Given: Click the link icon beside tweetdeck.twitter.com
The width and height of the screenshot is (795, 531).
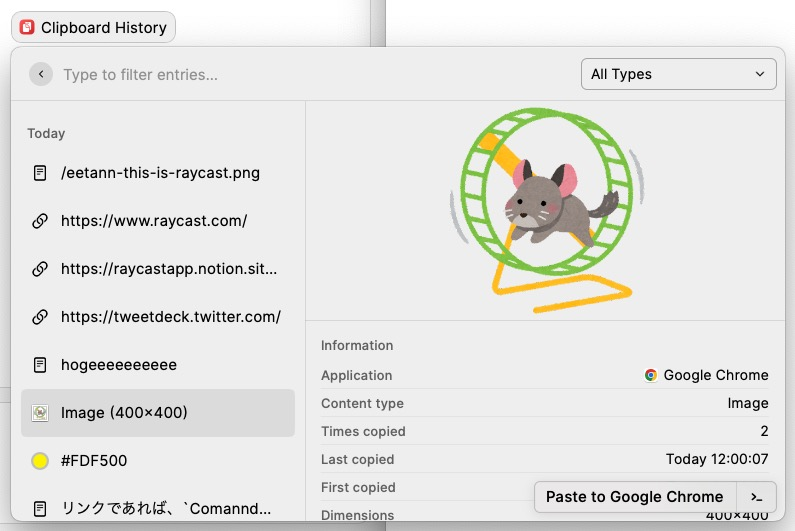Looking at the screenshot, I should 40,317.
